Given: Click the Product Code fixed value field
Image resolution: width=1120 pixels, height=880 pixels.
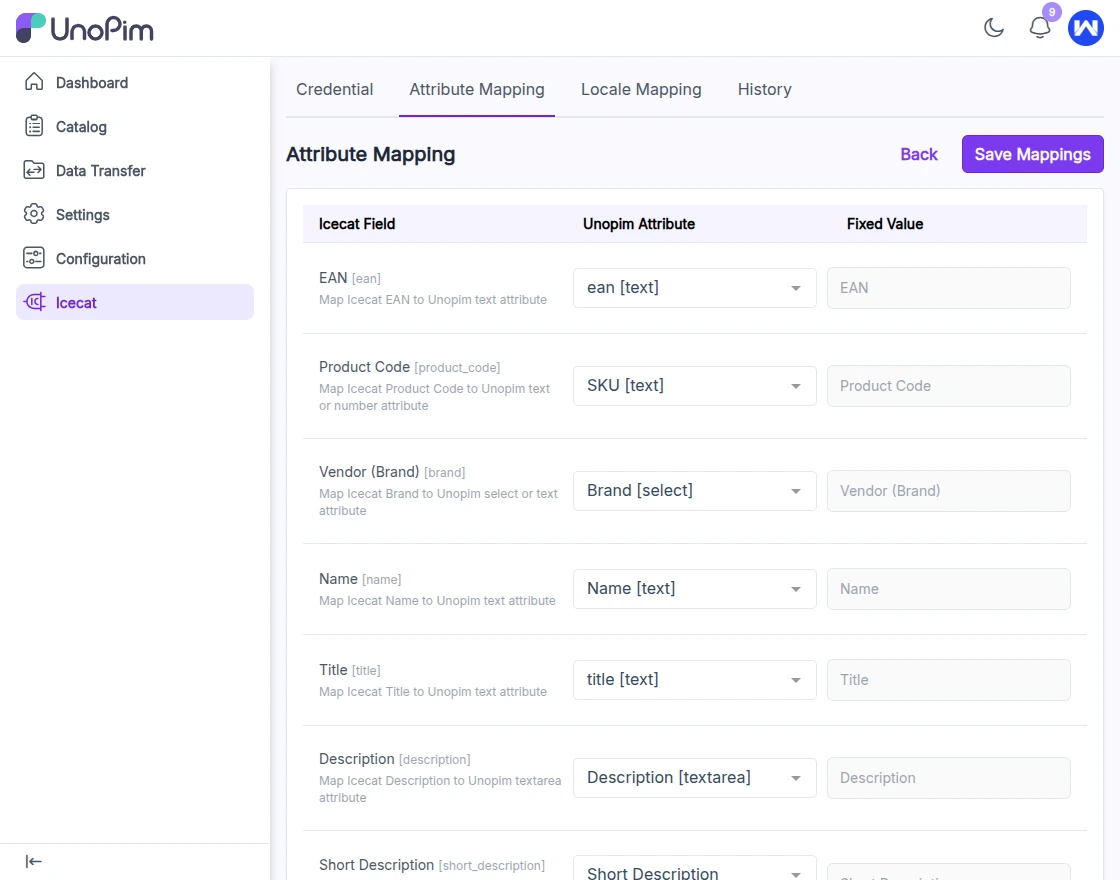Looking at the screenshot, I should click(x=949, y=386).
